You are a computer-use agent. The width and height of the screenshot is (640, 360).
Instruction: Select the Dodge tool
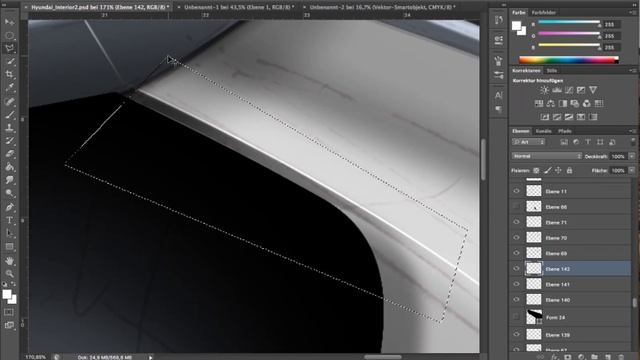pos(9,193)
